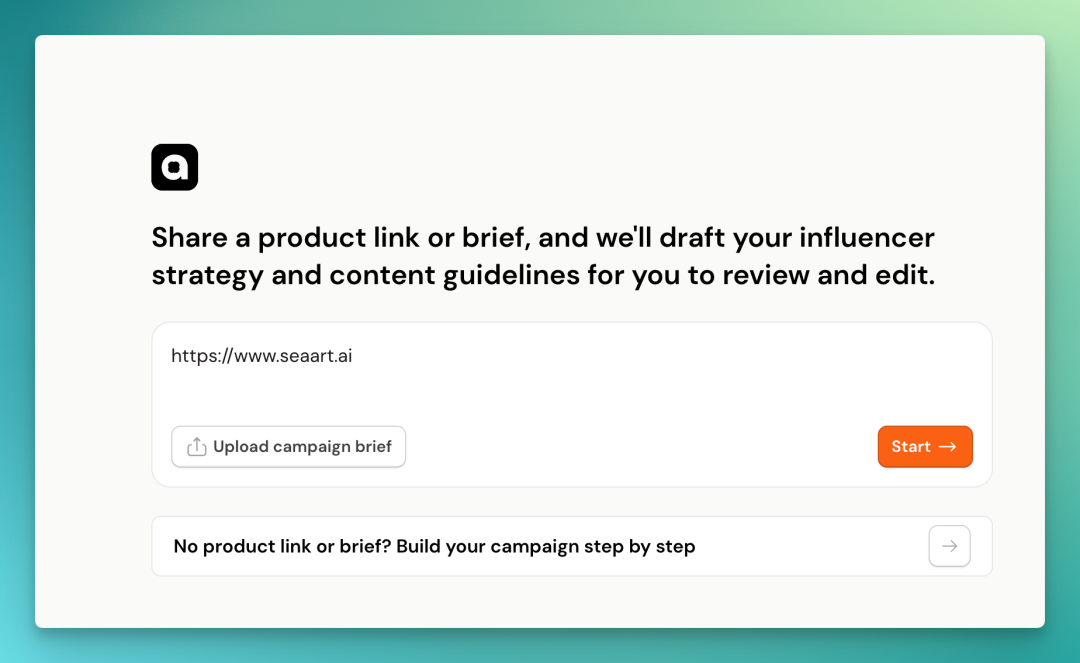The height and width of the screenshot is (663, 1080).
Task: Click the white arrow inside Start button
Action: [948, 447]
